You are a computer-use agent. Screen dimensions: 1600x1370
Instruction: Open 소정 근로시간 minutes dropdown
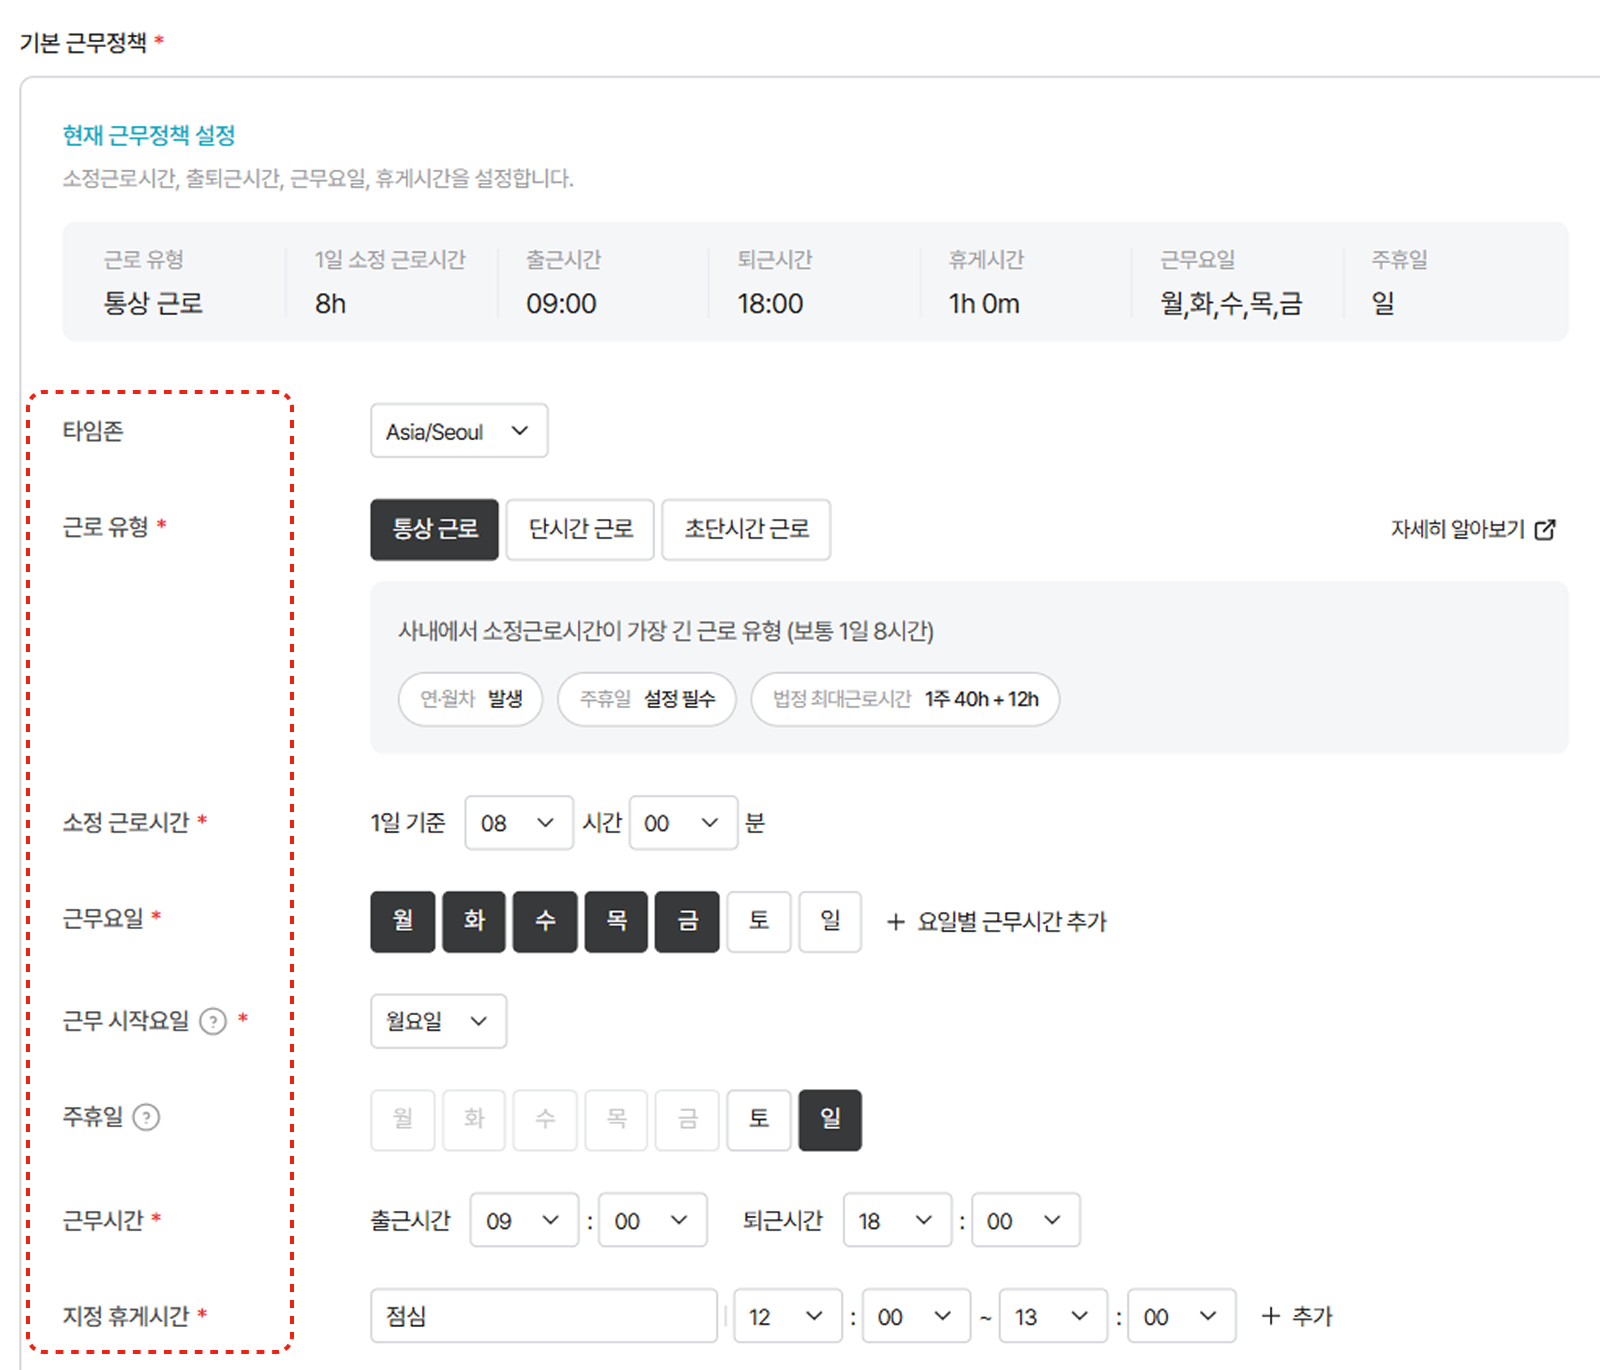pos(683,823)
